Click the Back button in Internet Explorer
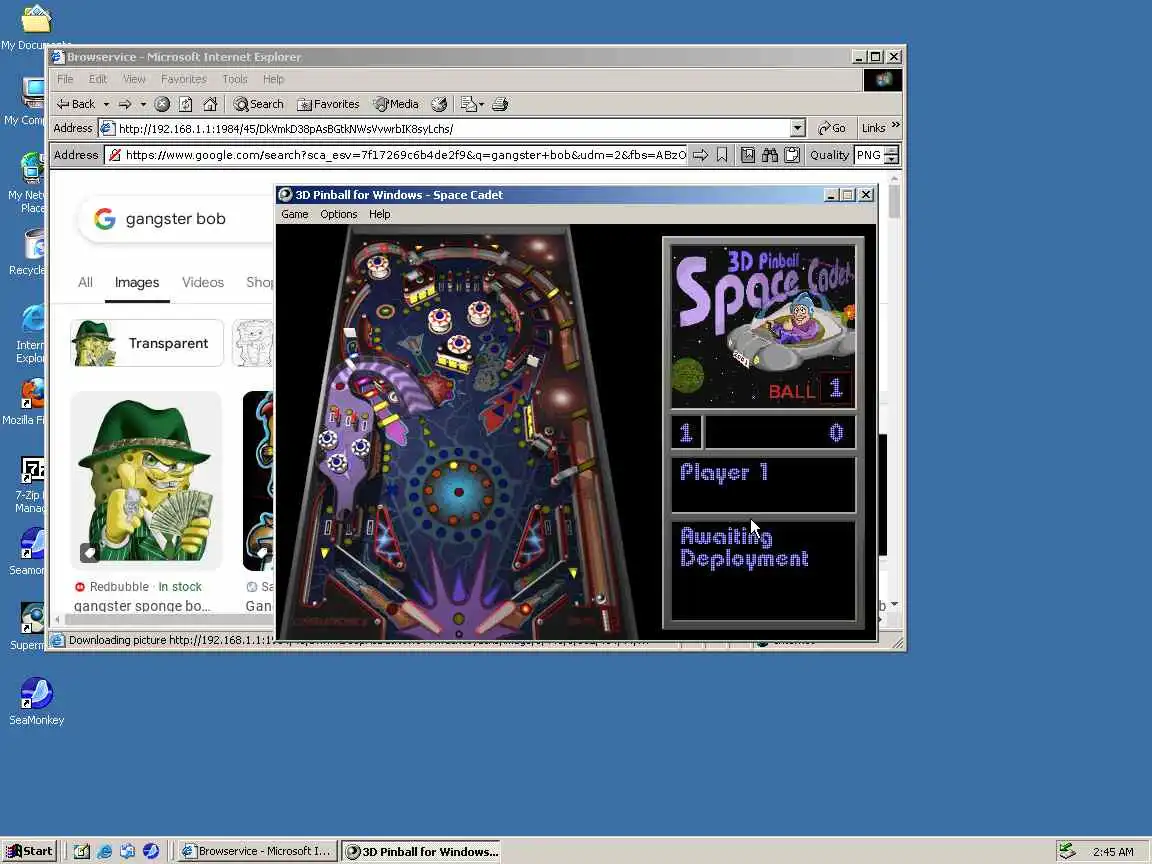The width and height of the screenshot is (1152, 864). [76, 104]
